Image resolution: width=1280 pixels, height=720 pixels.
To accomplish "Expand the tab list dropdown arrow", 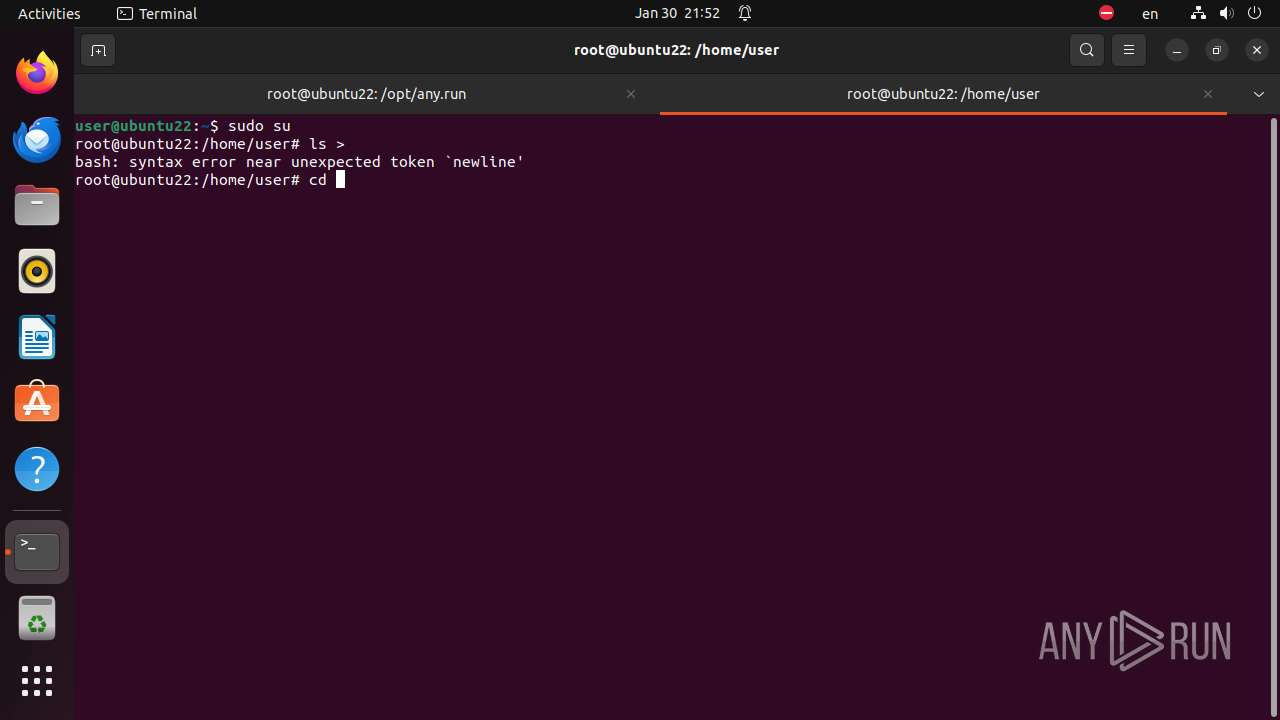I will pyautogui.click(x=1259, y=94).
